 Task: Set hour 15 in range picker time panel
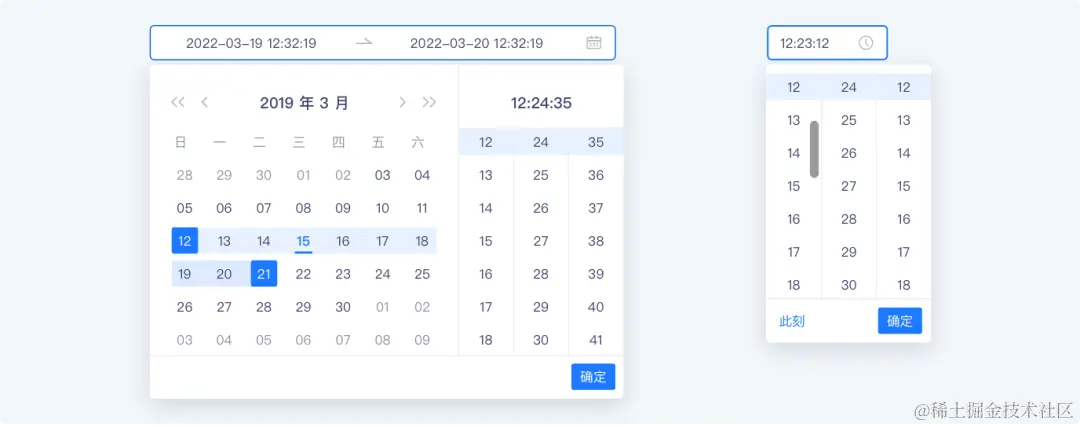pos(486,241)
